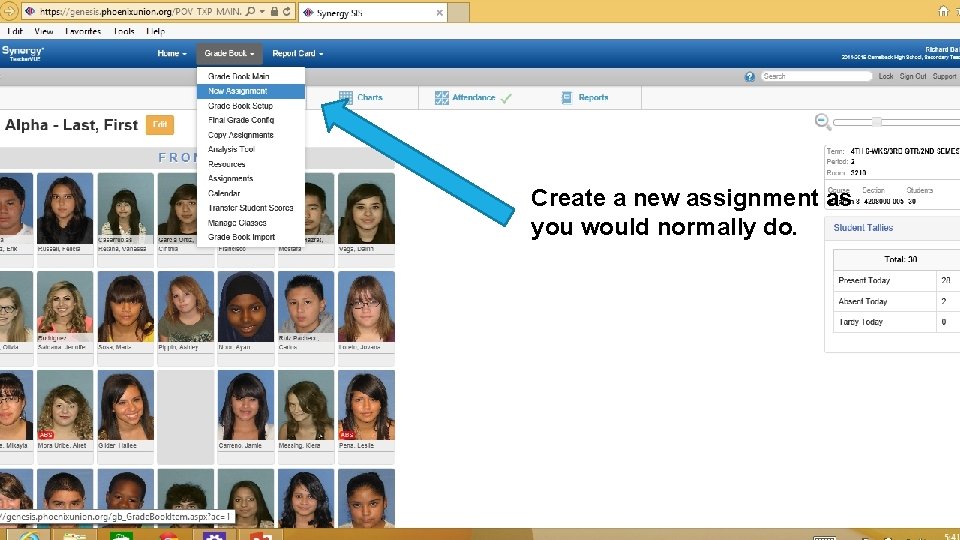Open the Charts tab

pyautogui.click(x=361, y=97)
